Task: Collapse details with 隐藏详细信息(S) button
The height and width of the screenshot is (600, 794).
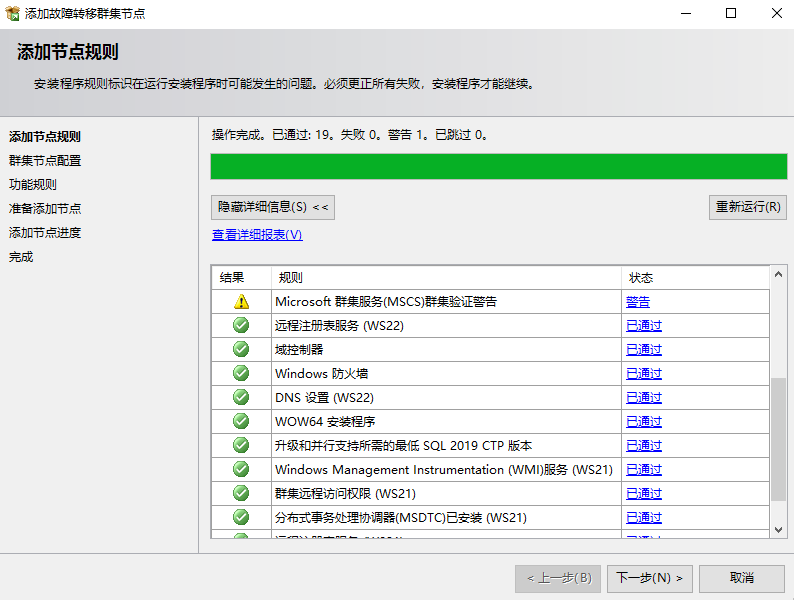Action: (x=273, y=207)
